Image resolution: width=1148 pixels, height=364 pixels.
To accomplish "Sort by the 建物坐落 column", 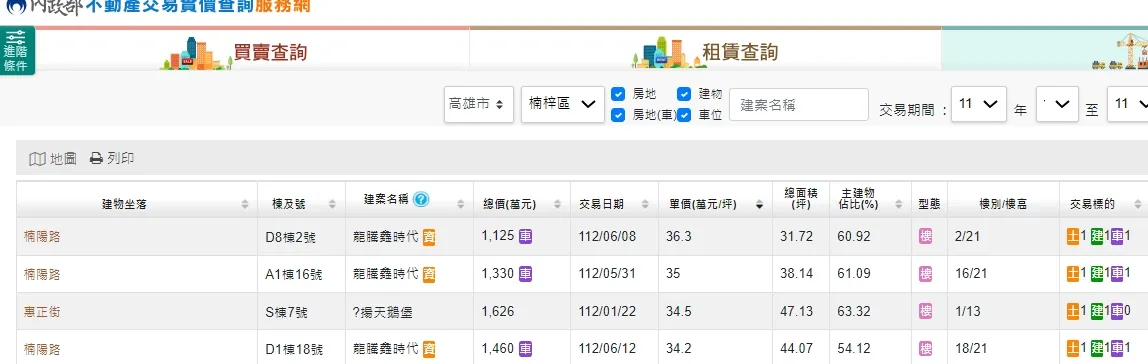I will tap(137, 204).
